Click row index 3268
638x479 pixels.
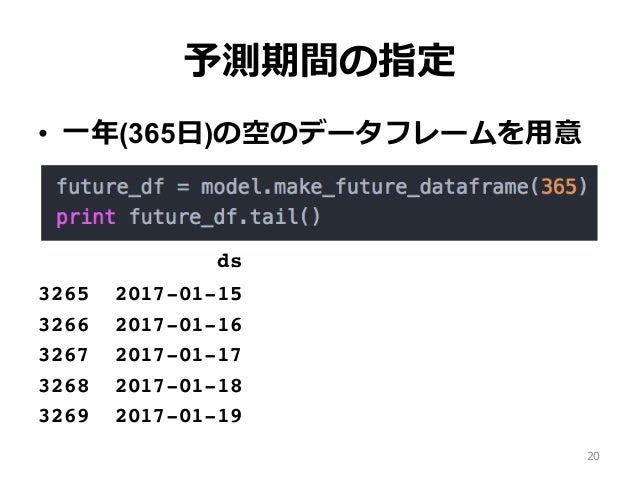(64, 386)
